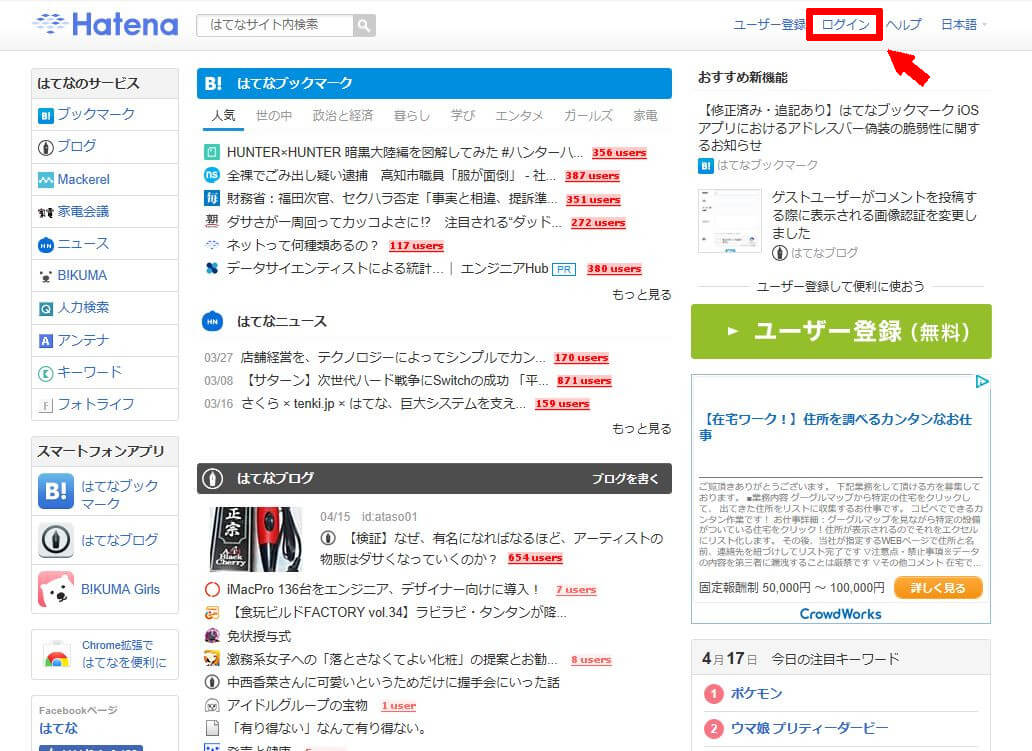Open the 【修正済み・追記あり】 announcement
This screenshot has width=1032, height=751.
coord(838,128)
